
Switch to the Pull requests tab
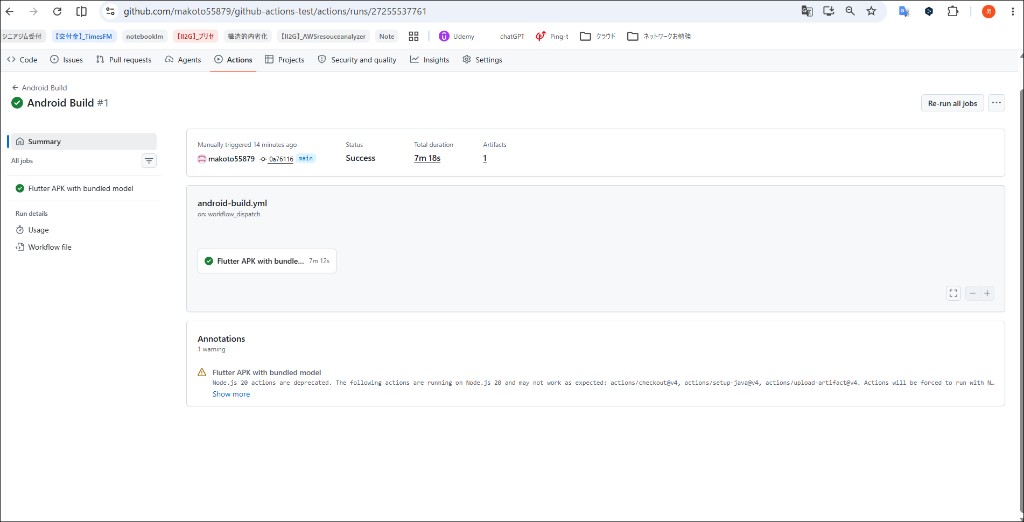click(123, 59)
